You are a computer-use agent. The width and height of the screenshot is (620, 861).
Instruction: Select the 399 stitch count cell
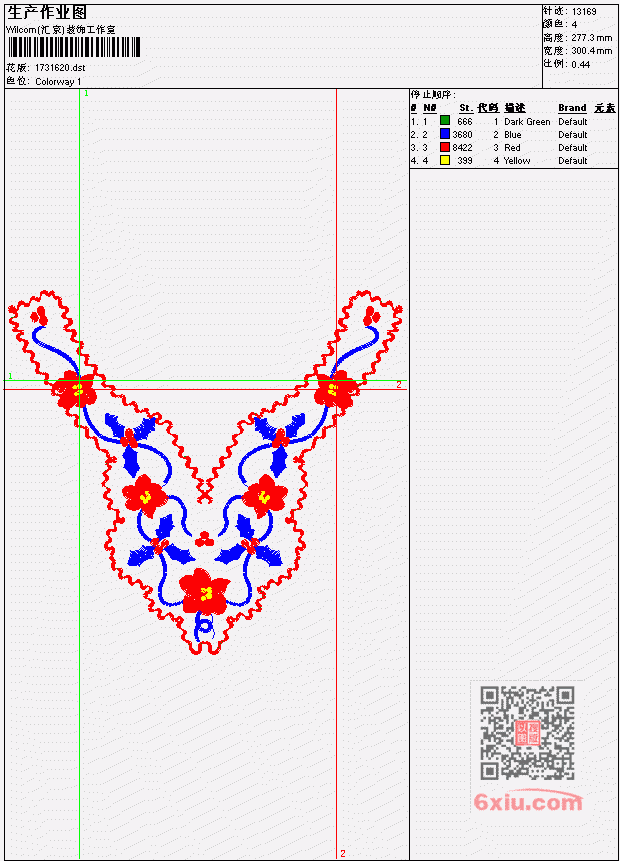click(x=465, y=161)
